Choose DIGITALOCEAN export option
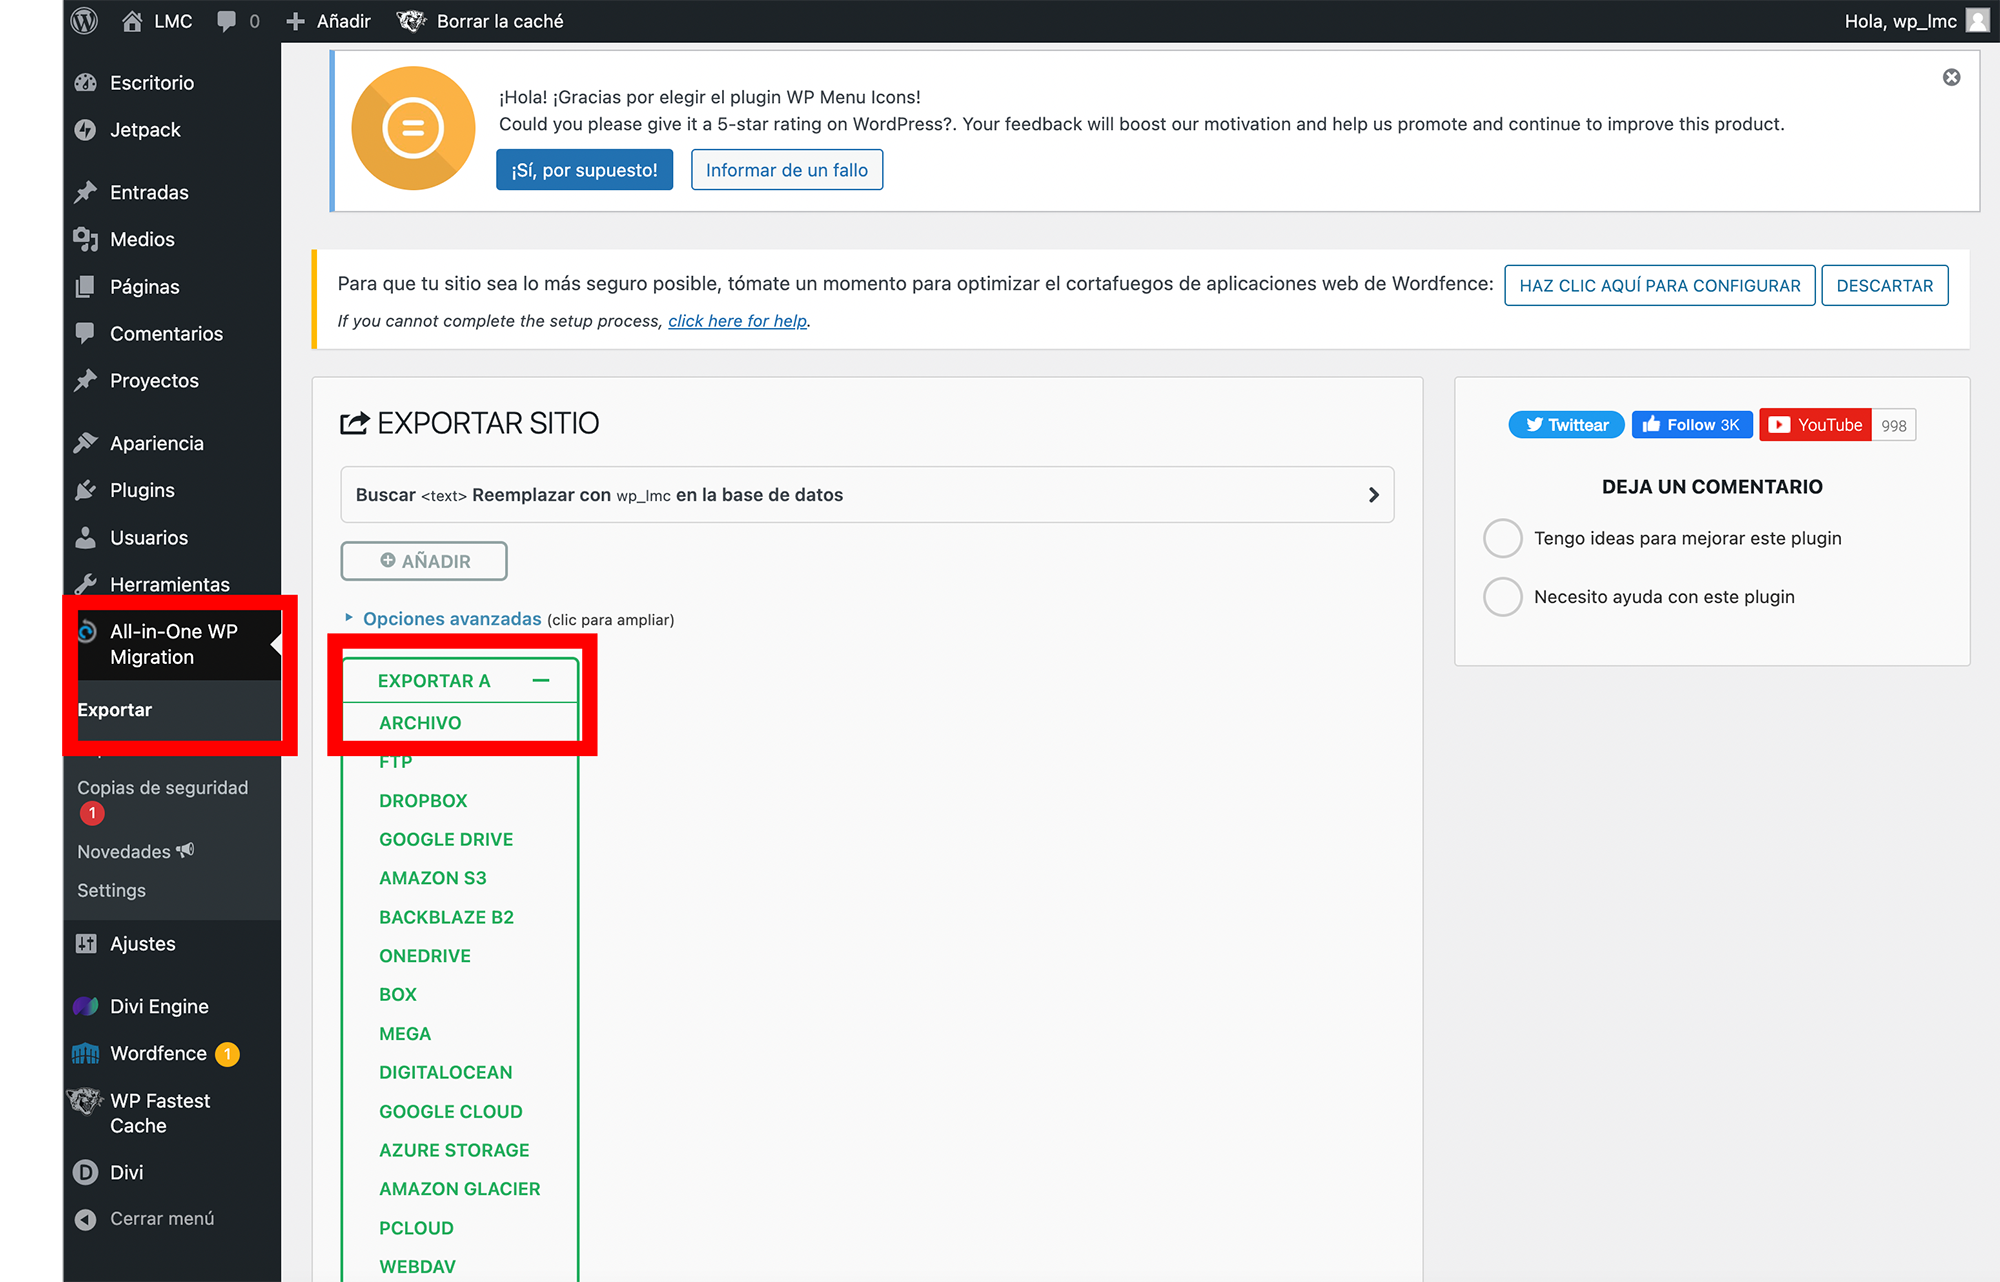Screen dimensions: 2000x1282 click(x=446, y=1073)
